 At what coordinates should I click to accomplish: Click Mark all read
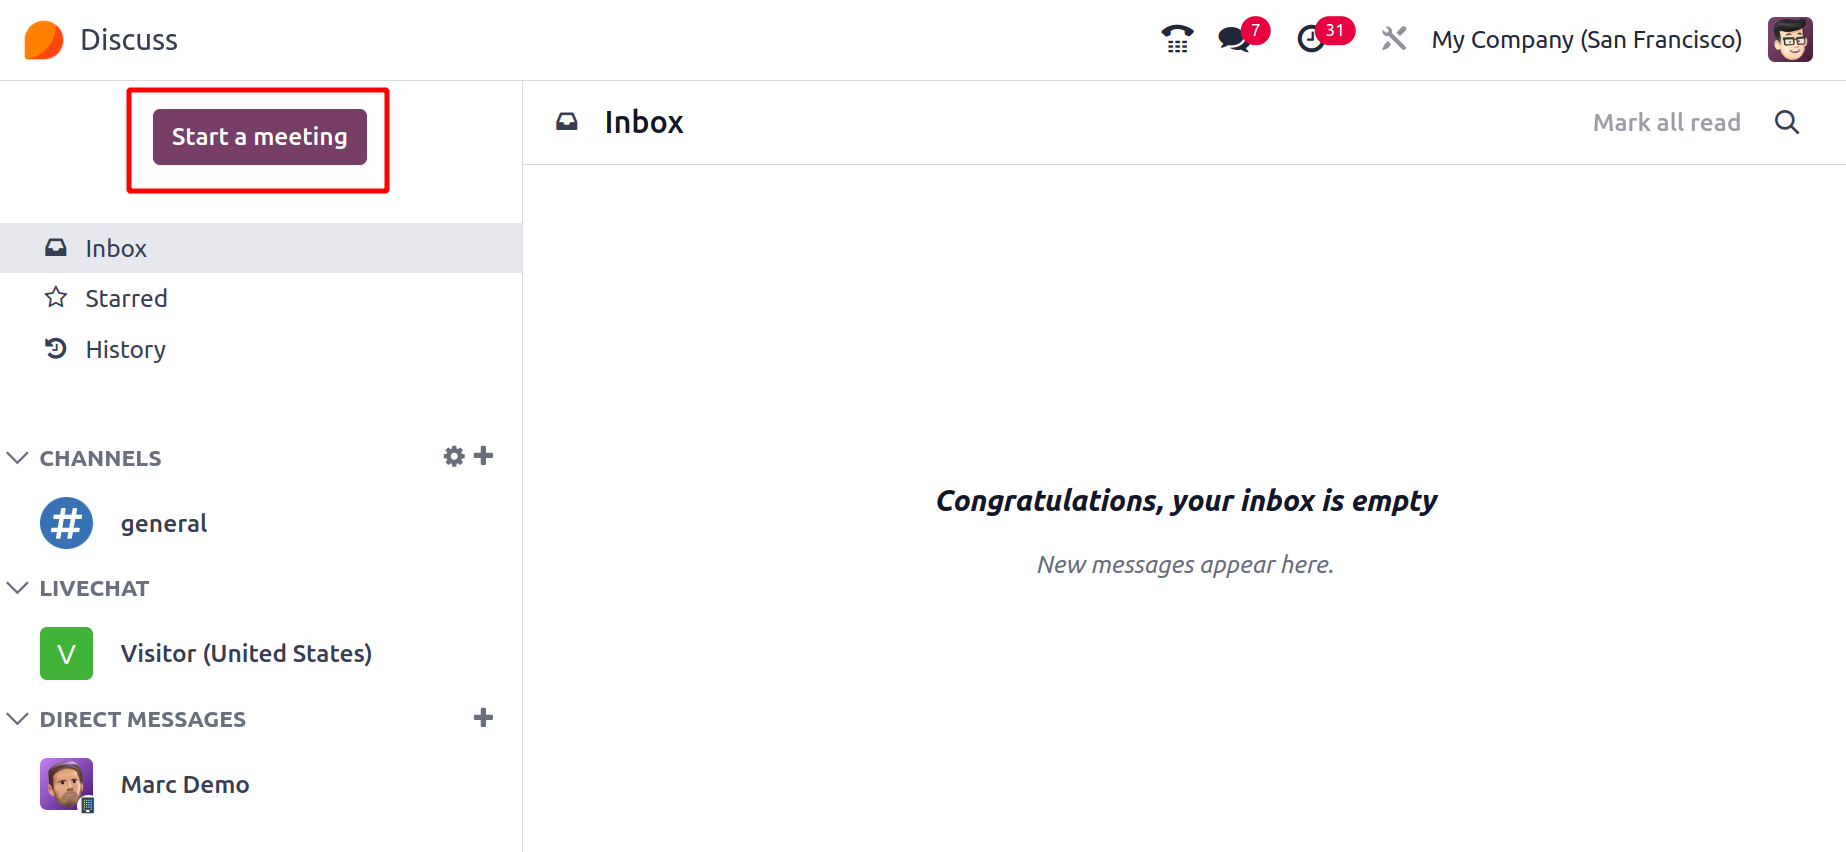[x=1666, y=122]
